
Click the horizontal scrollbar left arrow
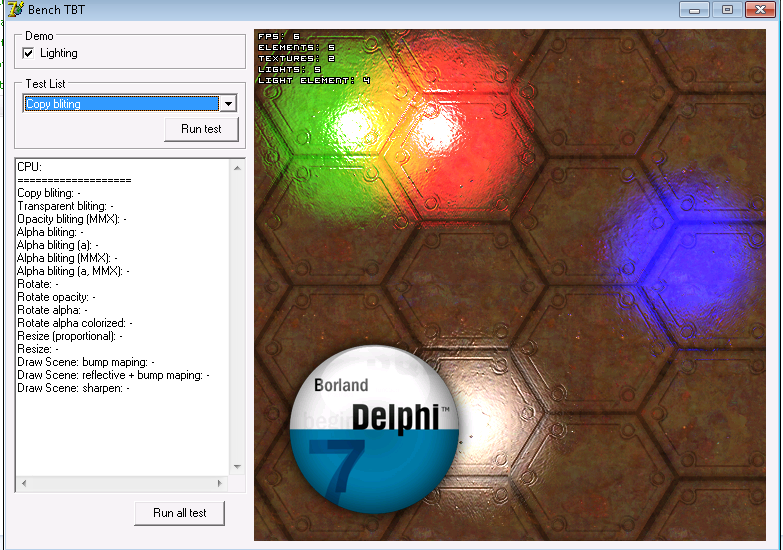tap(24, 483)
